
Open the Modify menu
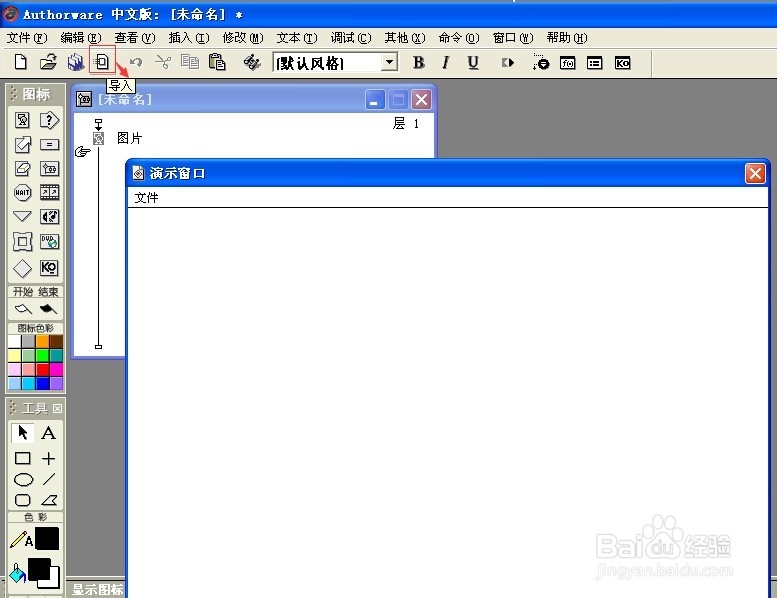pyautogui.click(x=243, y=38)
